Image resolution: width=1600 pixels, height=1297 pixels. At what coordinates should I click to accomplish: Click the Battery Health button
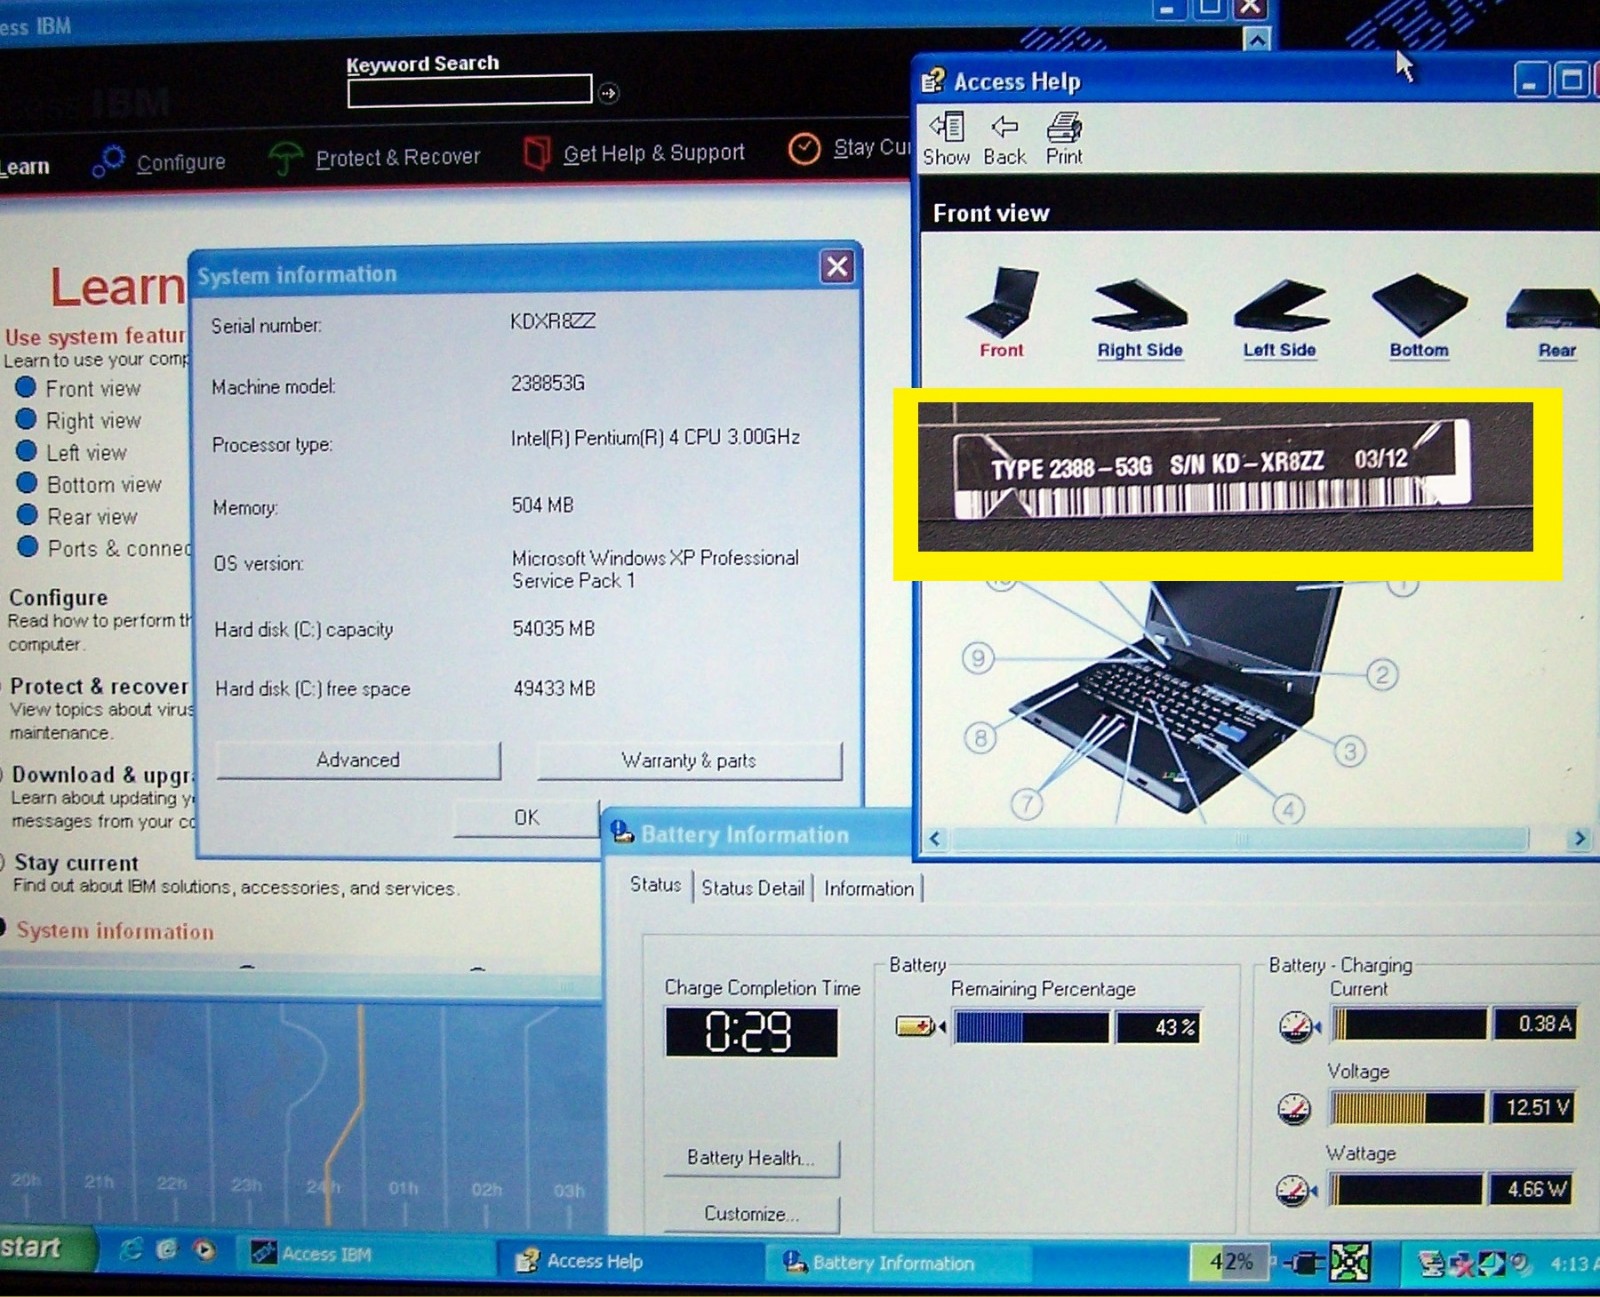coord(751,1158)
